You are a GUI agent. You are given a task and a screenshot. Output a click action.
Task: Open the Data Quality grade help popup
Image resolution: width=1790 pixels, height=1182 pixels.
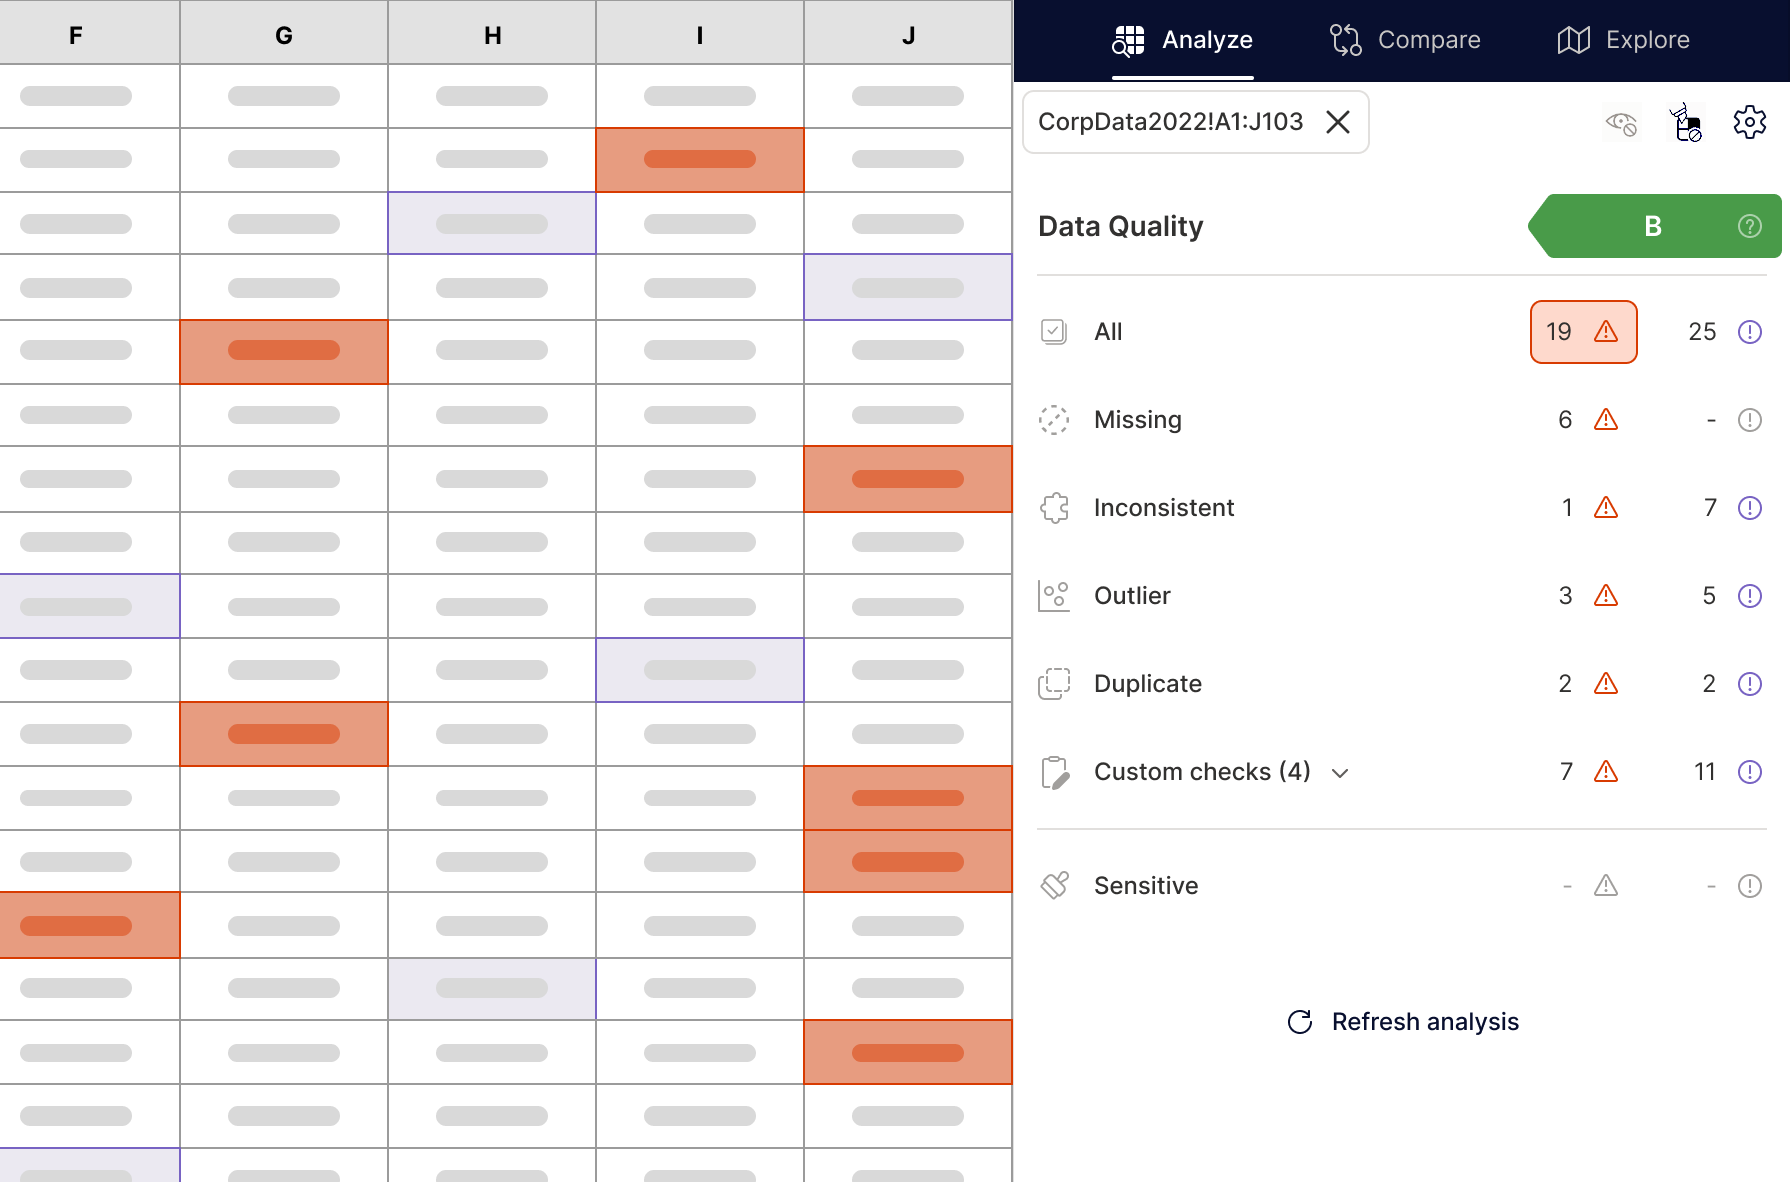(1749, 226)
